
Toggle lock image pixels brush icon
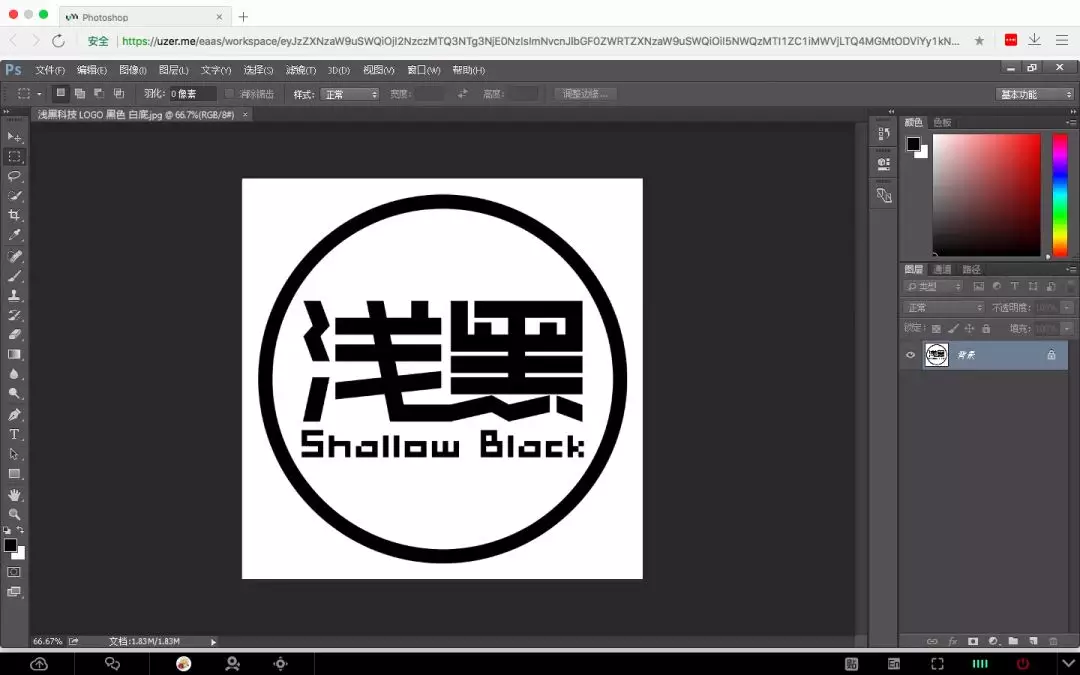coord(953,329)
